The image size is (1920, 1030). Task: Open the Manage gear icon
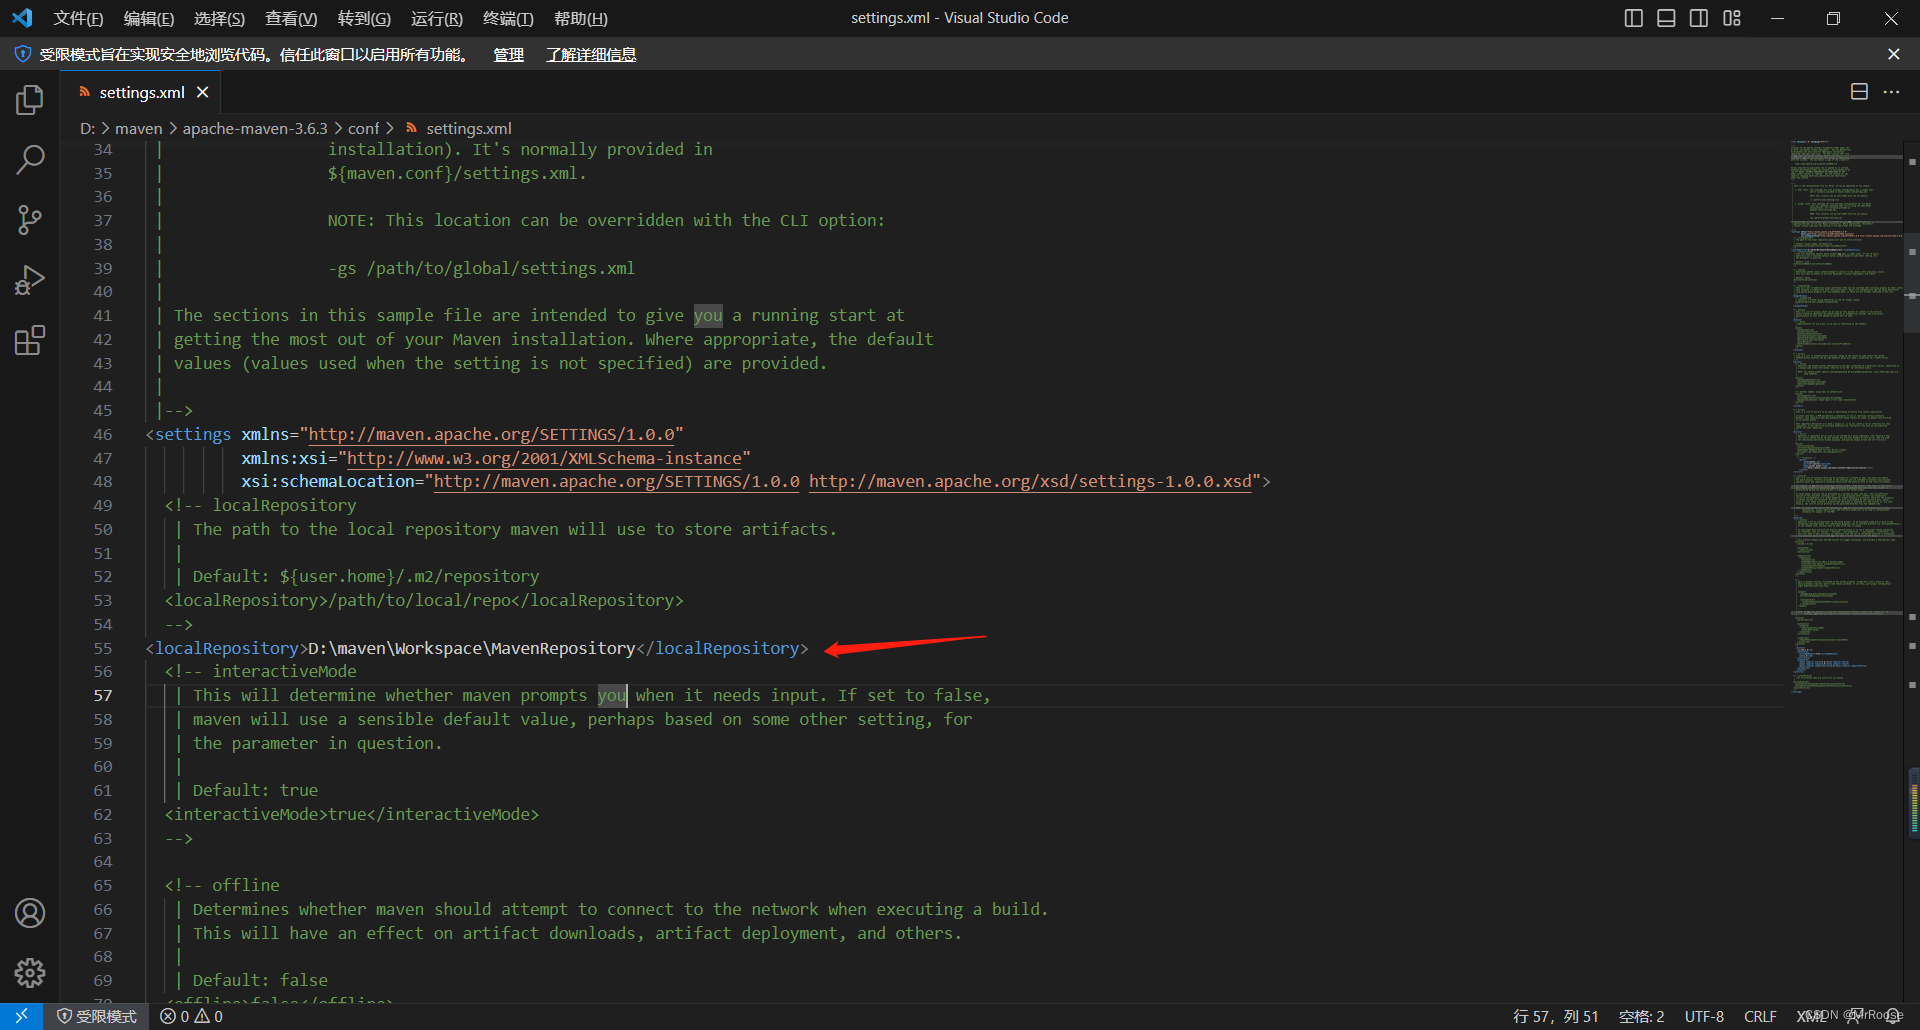pos(30,973)
